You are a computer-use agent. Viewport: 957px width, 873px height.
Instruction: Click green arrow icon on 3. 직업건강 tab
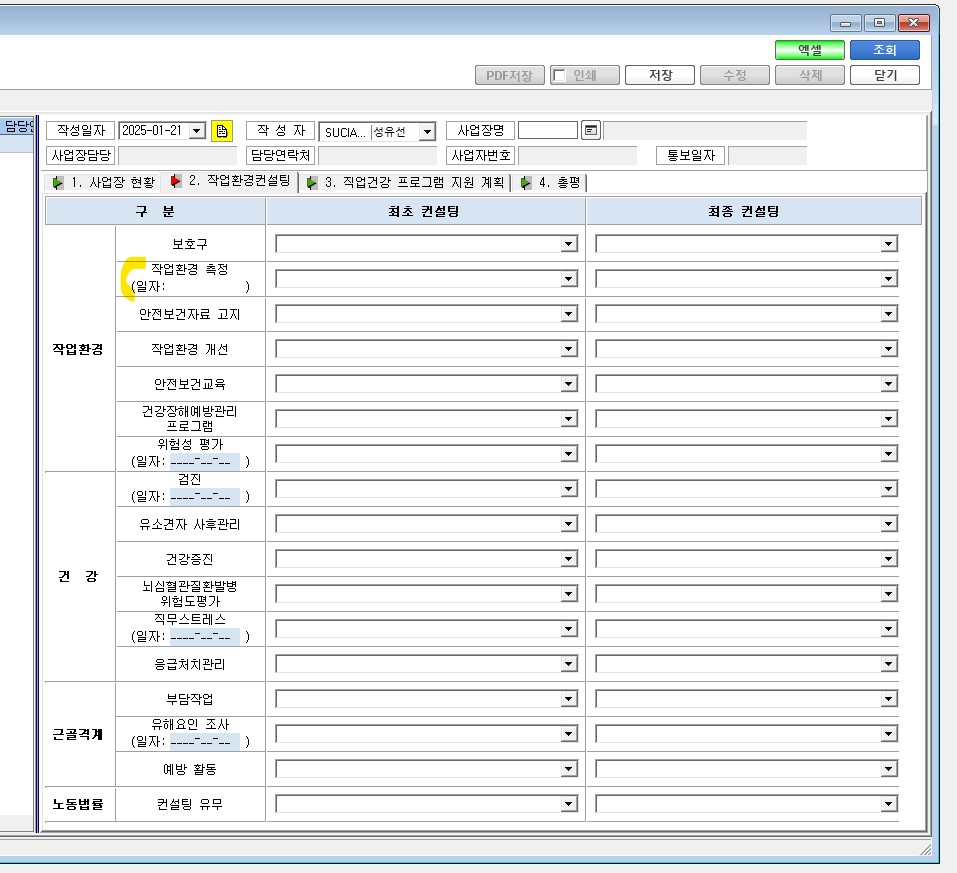coord(312,183)
